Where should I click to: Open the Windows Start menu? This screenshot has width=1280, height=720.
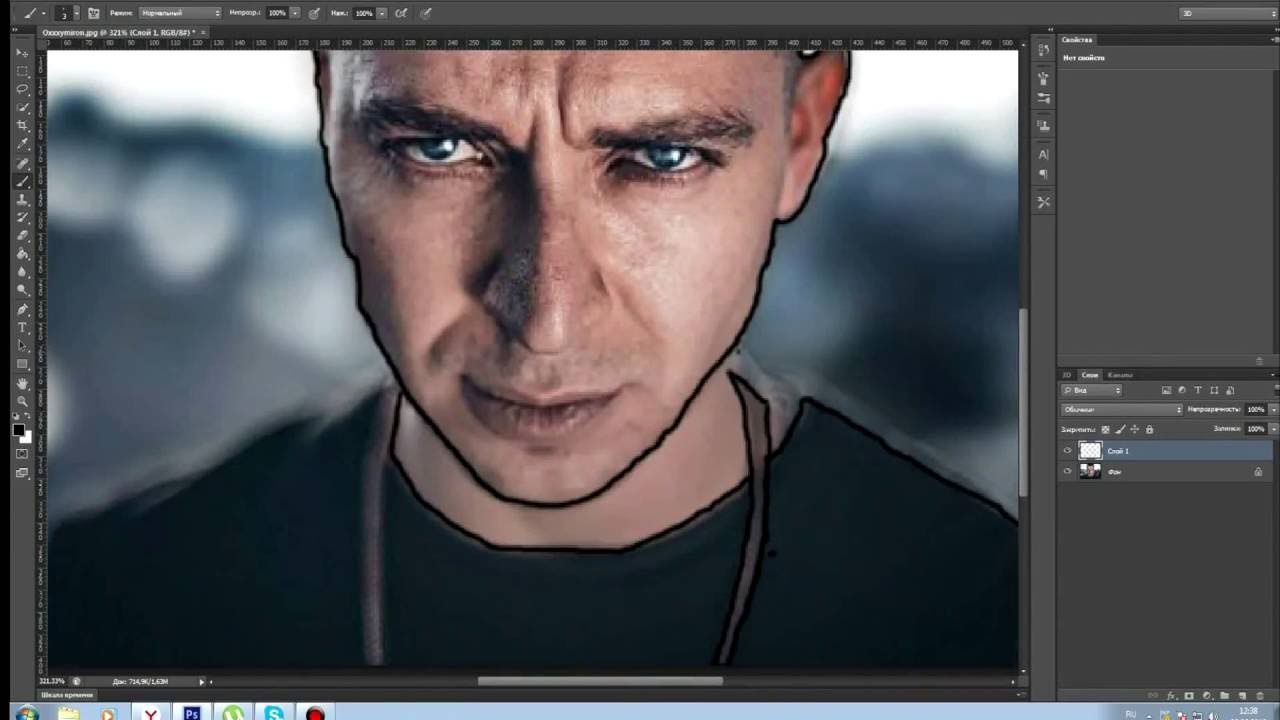click(x=25, y=713)
